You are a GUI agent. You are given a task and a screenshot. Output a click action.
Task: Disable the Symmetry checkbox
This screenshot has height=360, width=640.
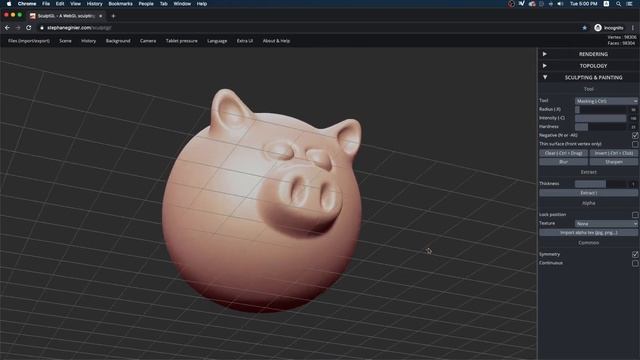635,254
